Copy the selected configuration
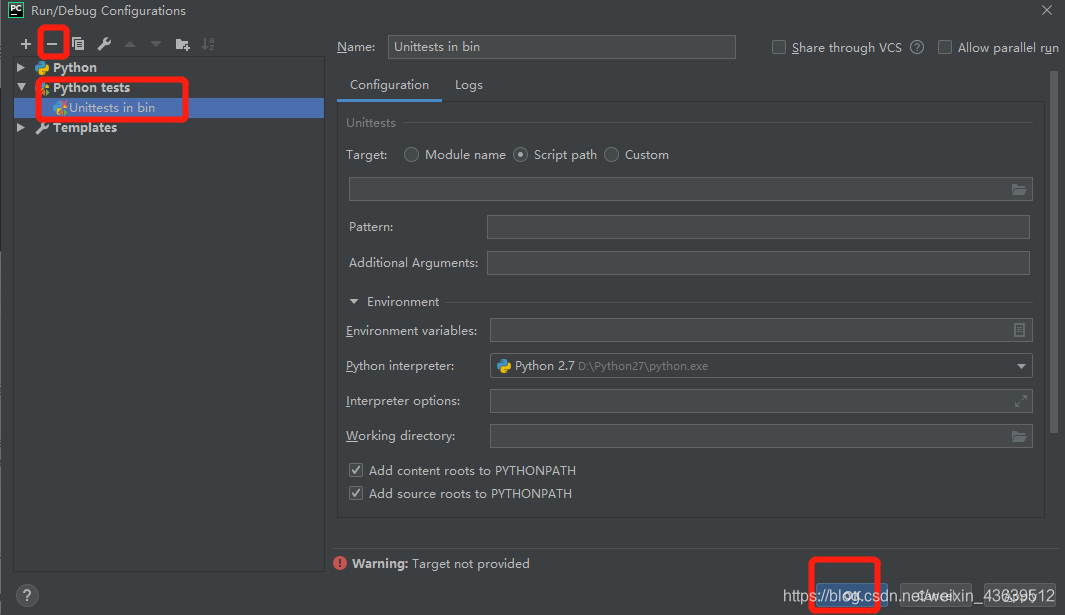Viewport: 1065px width, 615px height. 78,44
